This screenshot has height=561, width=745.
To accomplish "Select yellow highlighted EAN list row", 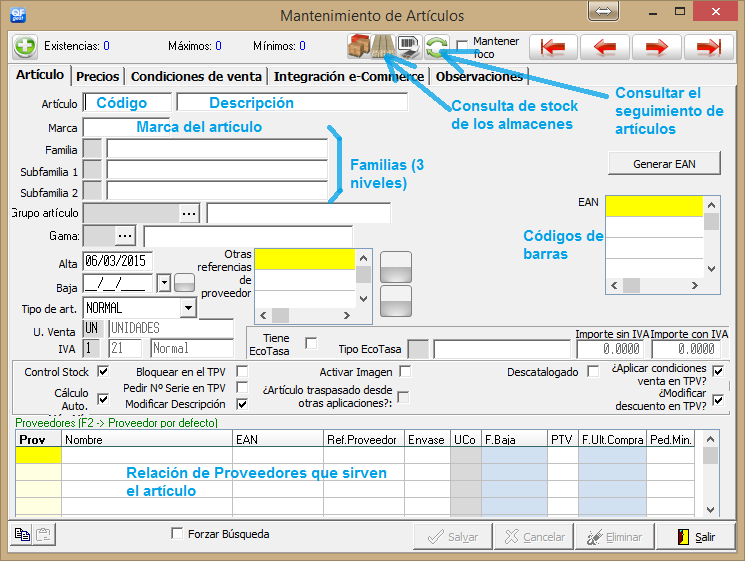I will pos(654,206).
